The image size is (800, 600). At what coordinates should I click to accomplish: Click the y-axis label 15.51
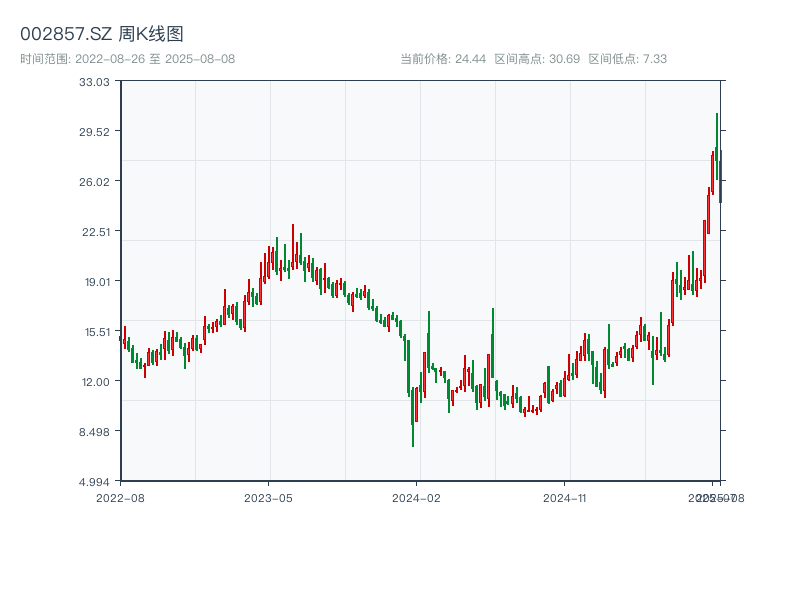point(97,332)
